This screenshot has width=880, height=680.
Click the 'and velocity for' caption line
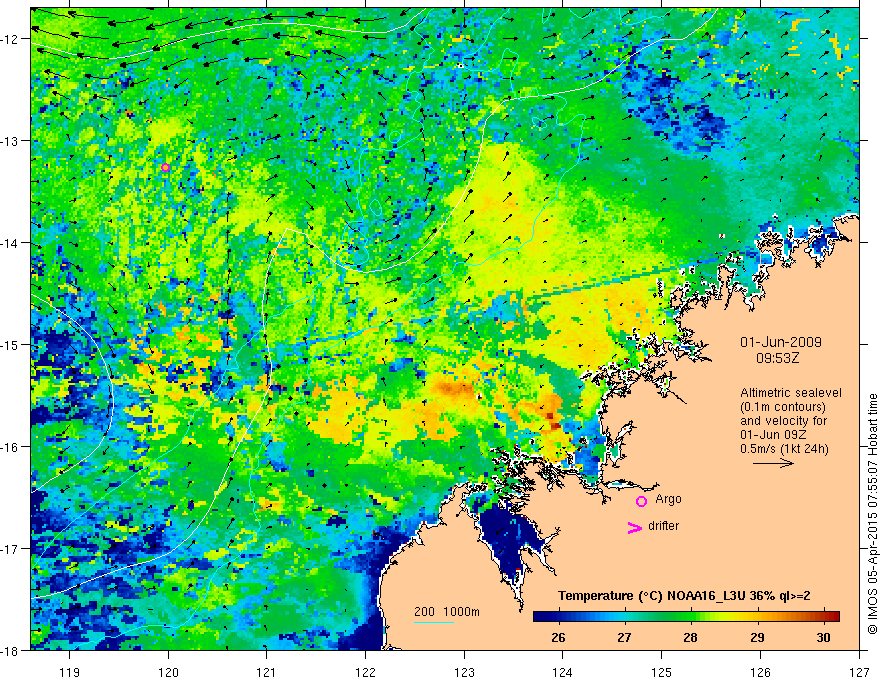[783, 421]
